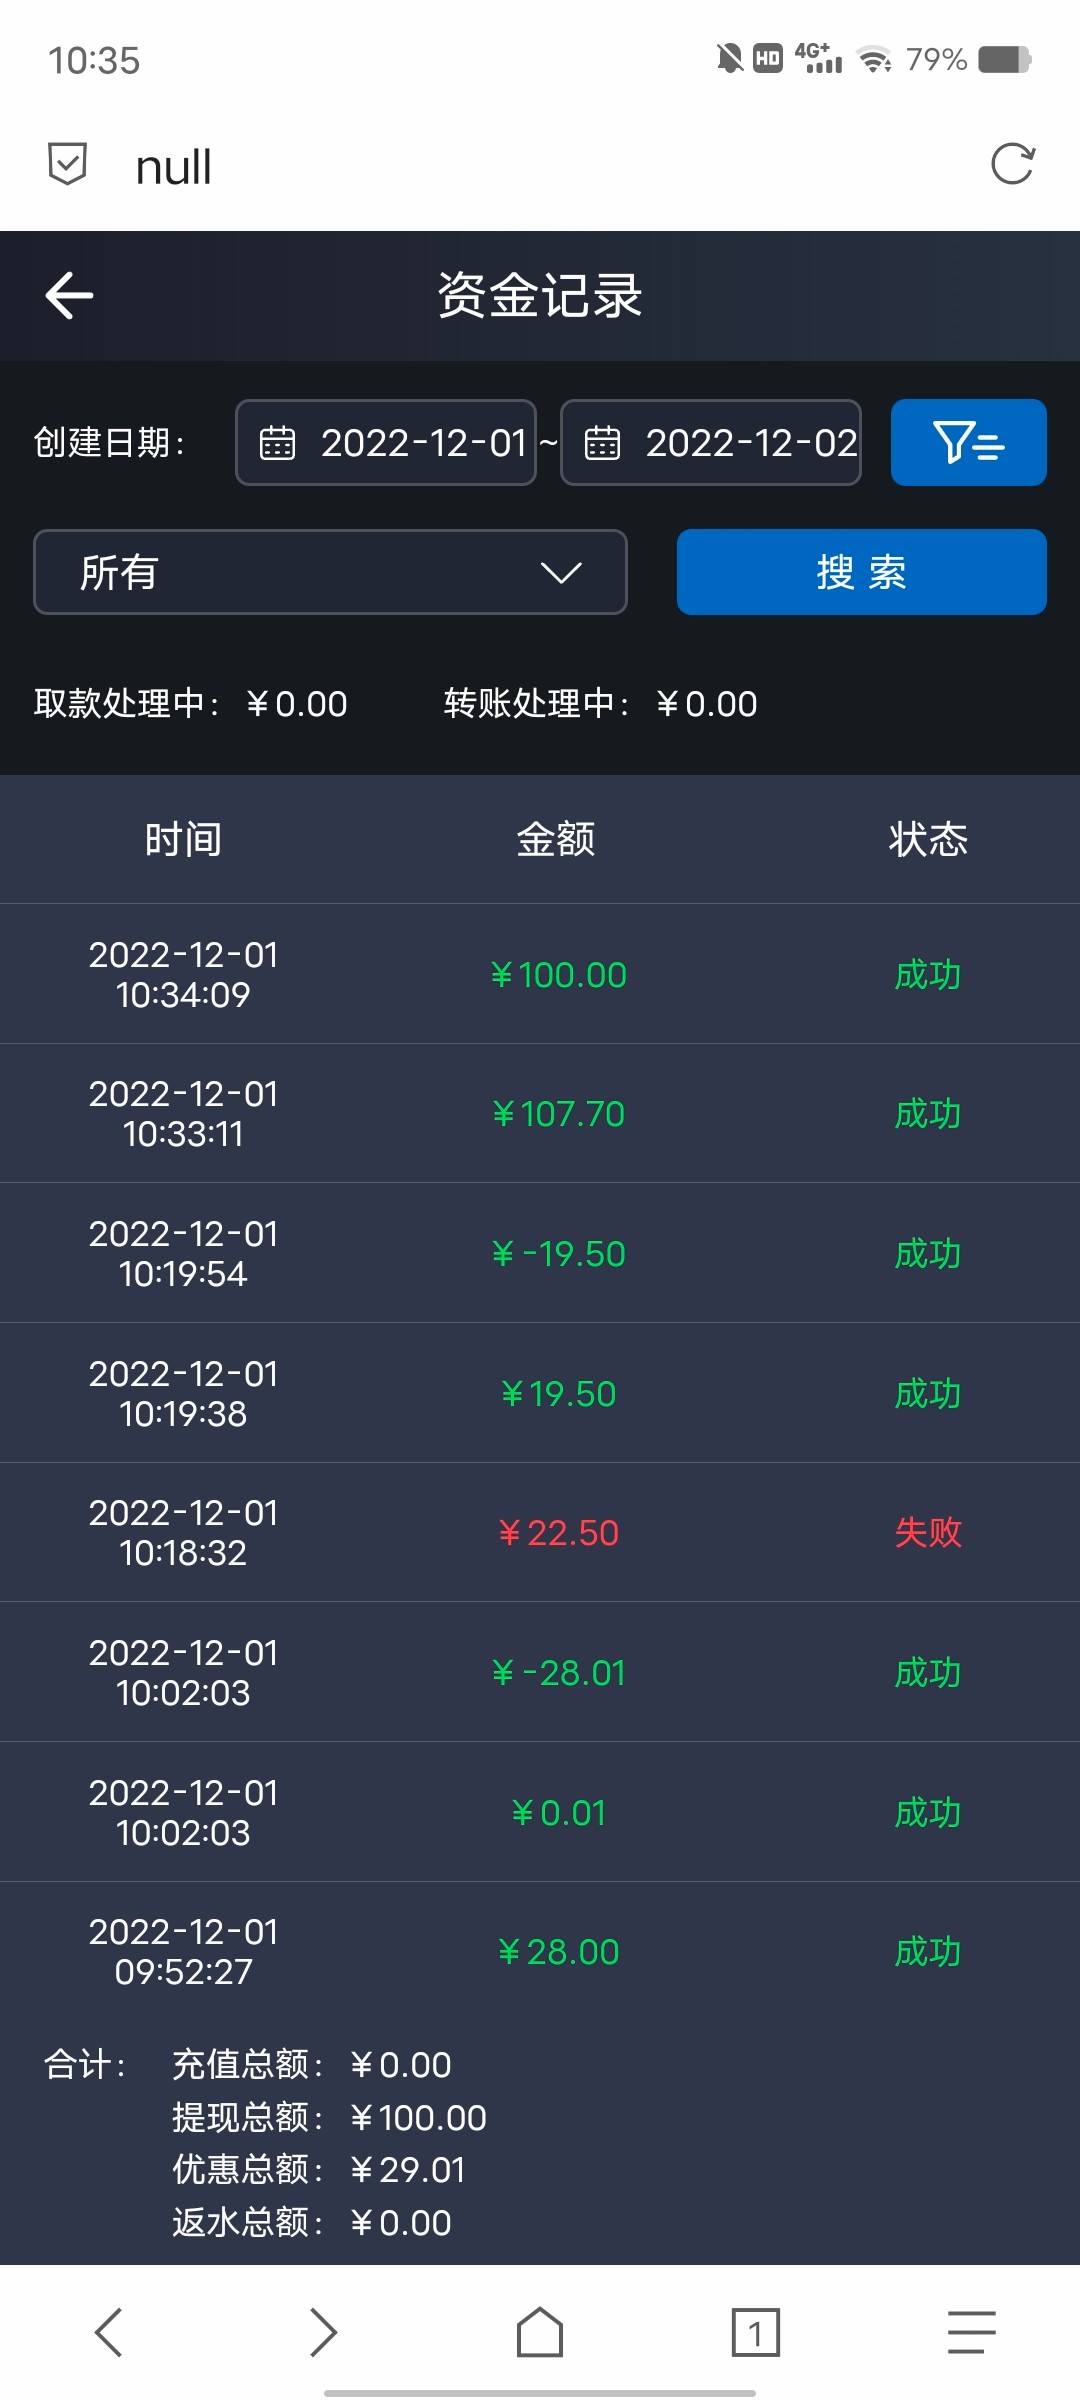Image resolution: width=1080 pixels, height=2400 pixels.
Task: Open the browser tabs counter icon
Action: tap(755, 2332)
